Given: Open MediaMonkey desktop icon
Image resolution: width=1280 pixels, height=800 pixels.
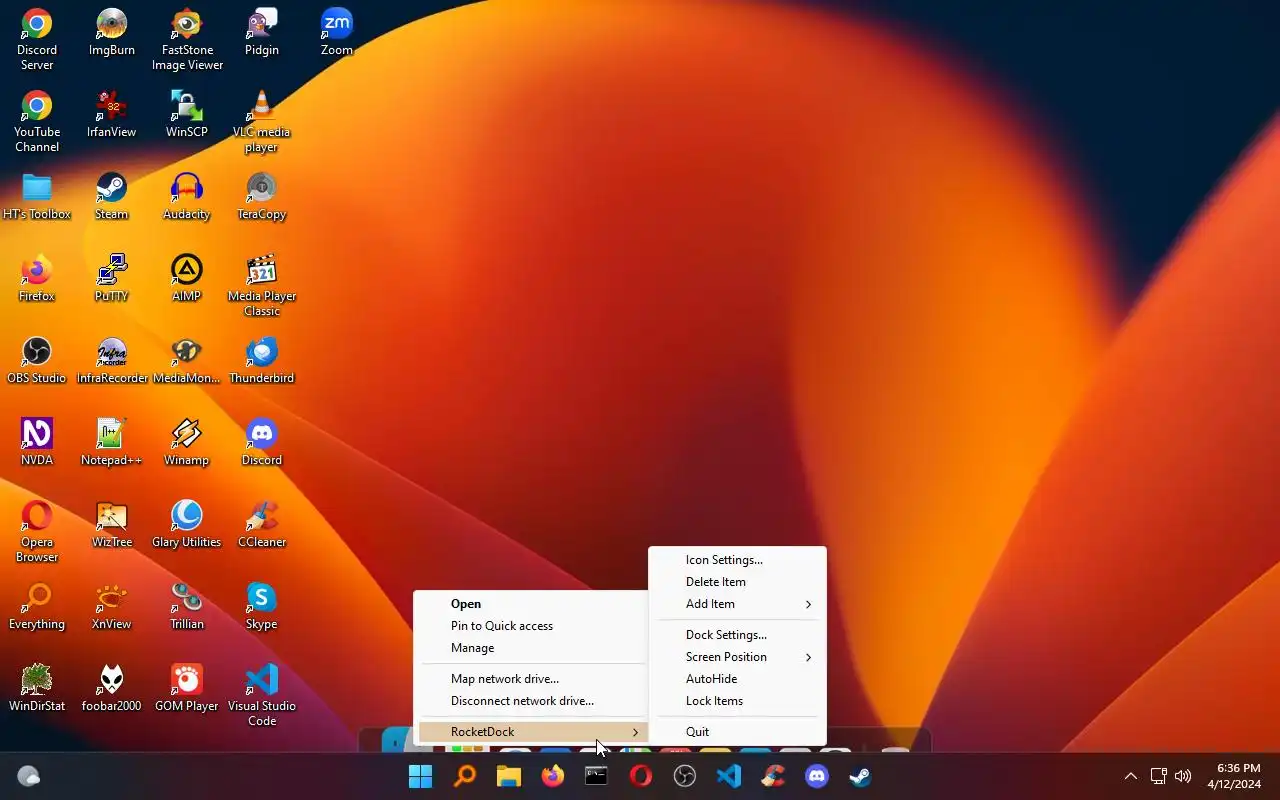Looking at the screenshot, I should pyautogui.click(x=187, y=360).
